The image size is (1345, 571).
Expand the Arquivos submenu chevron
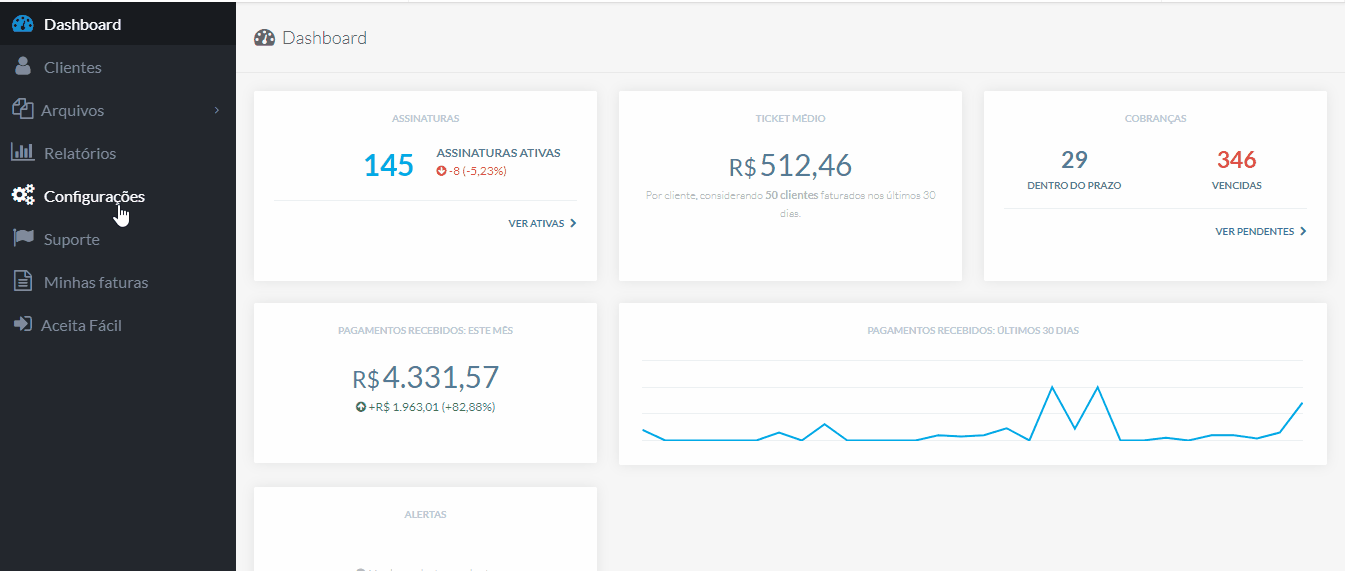[217, 110]
